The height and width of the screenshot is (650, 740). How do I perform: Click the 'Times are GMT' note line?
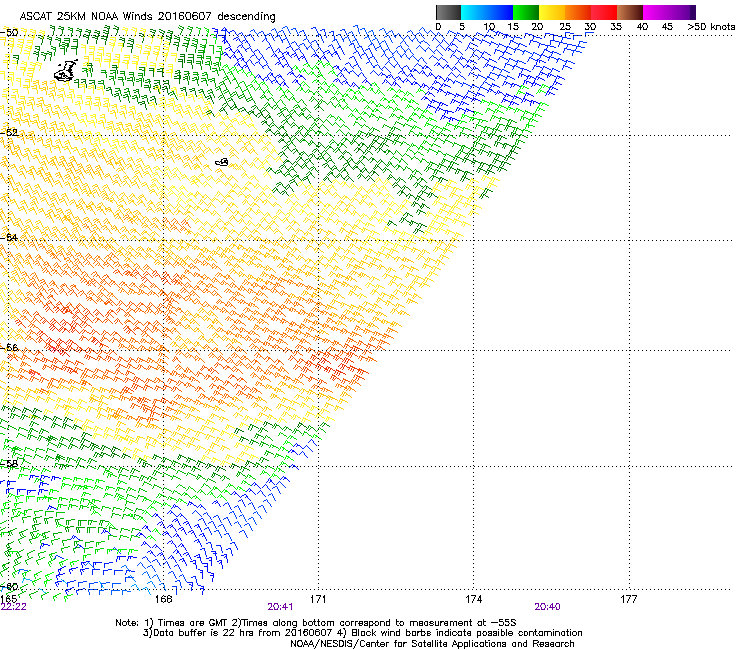(x=316, y=623)
